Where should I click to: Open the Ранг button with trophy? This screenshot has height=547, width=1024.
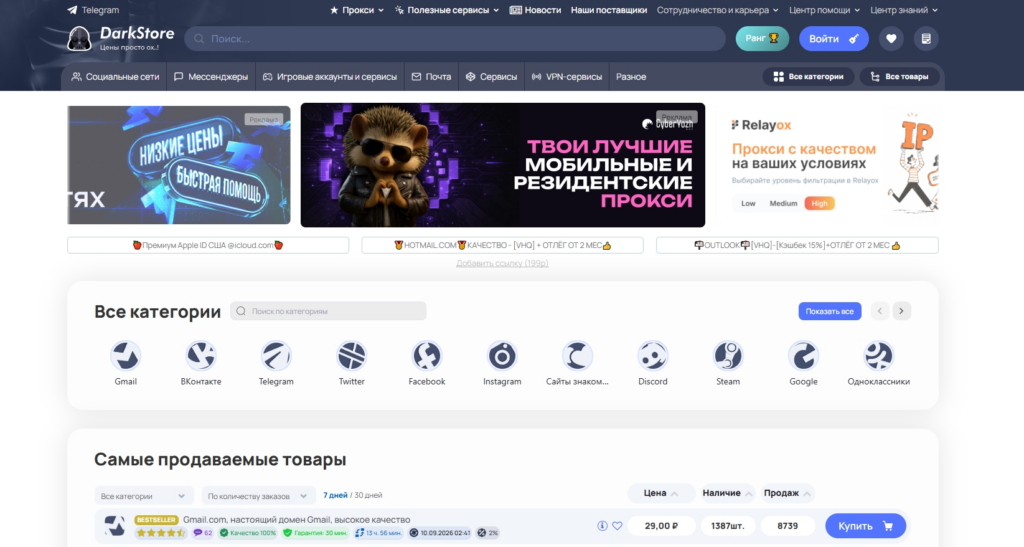coord(762,39)
